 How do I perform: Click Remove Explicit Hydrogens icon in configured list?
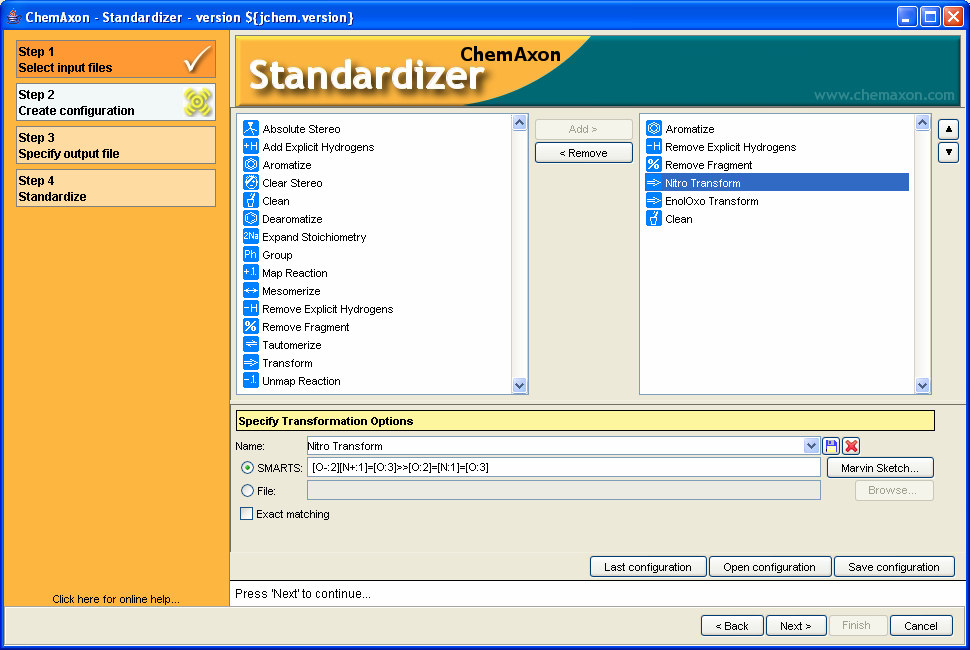(x=654, y=146)
